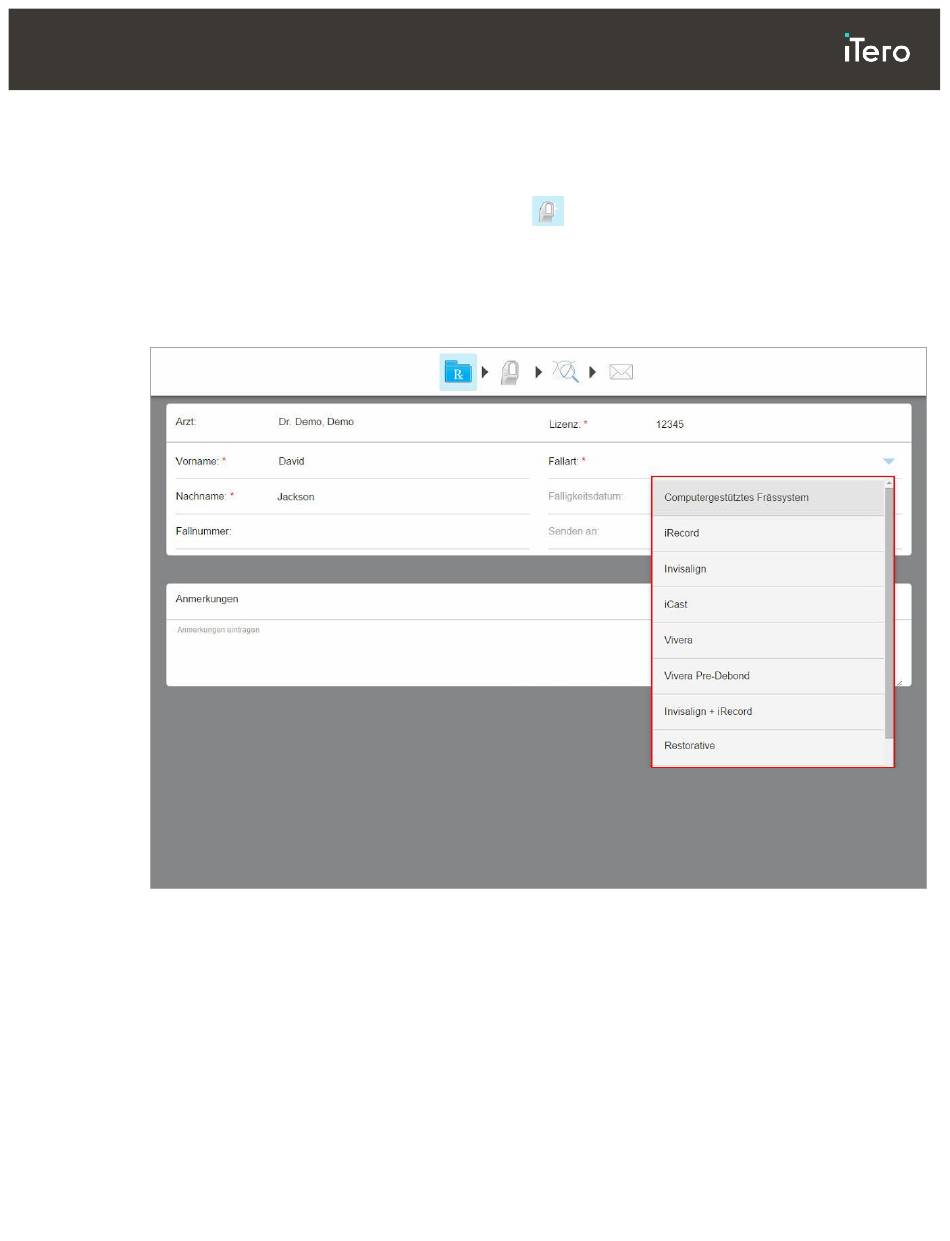This screenshot has height=1241, width=950.
Task: Choose Restorative case type
Action: point(768,747)
